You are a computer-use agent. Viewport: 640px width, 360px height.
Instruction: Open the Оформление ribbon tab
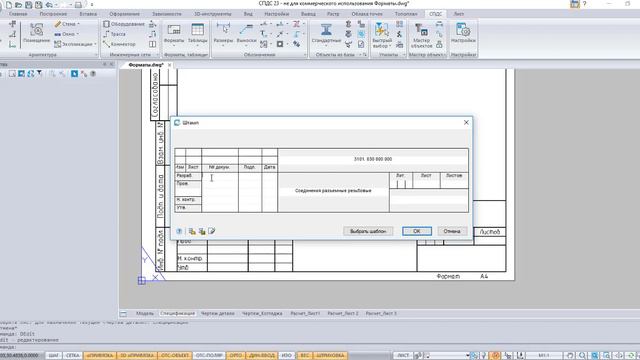124,14
